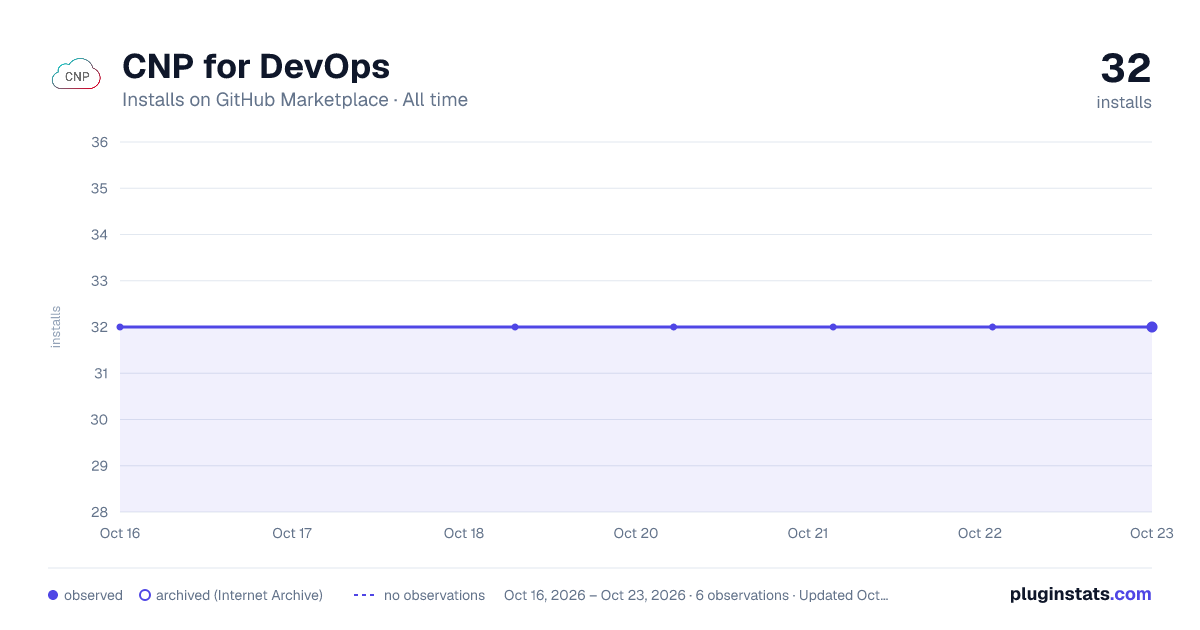Click the hollow 'archived' legend circle
This screenshot has height=630, width=1200.
point(145,595)
